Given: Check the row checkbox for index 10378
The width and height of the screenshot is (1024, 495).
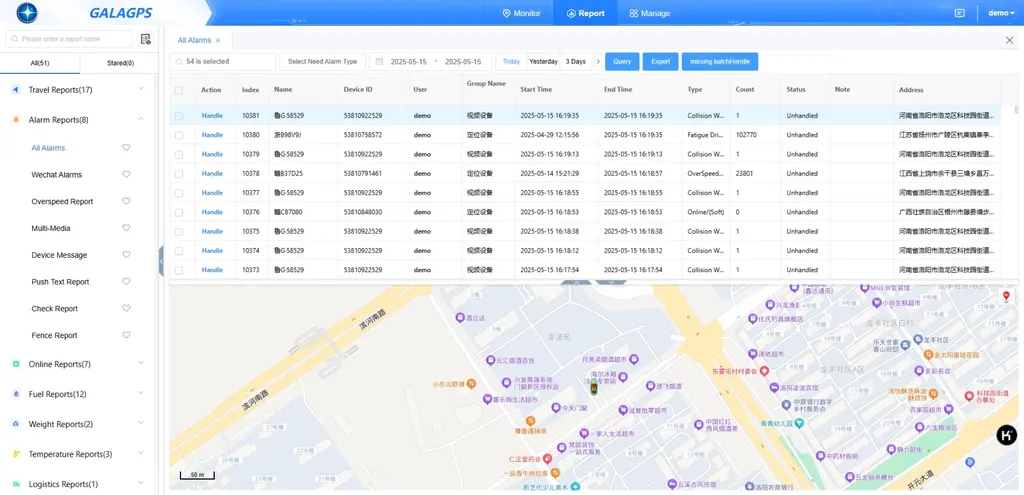Looking at the screenshot, I should (x=179, y=174).
